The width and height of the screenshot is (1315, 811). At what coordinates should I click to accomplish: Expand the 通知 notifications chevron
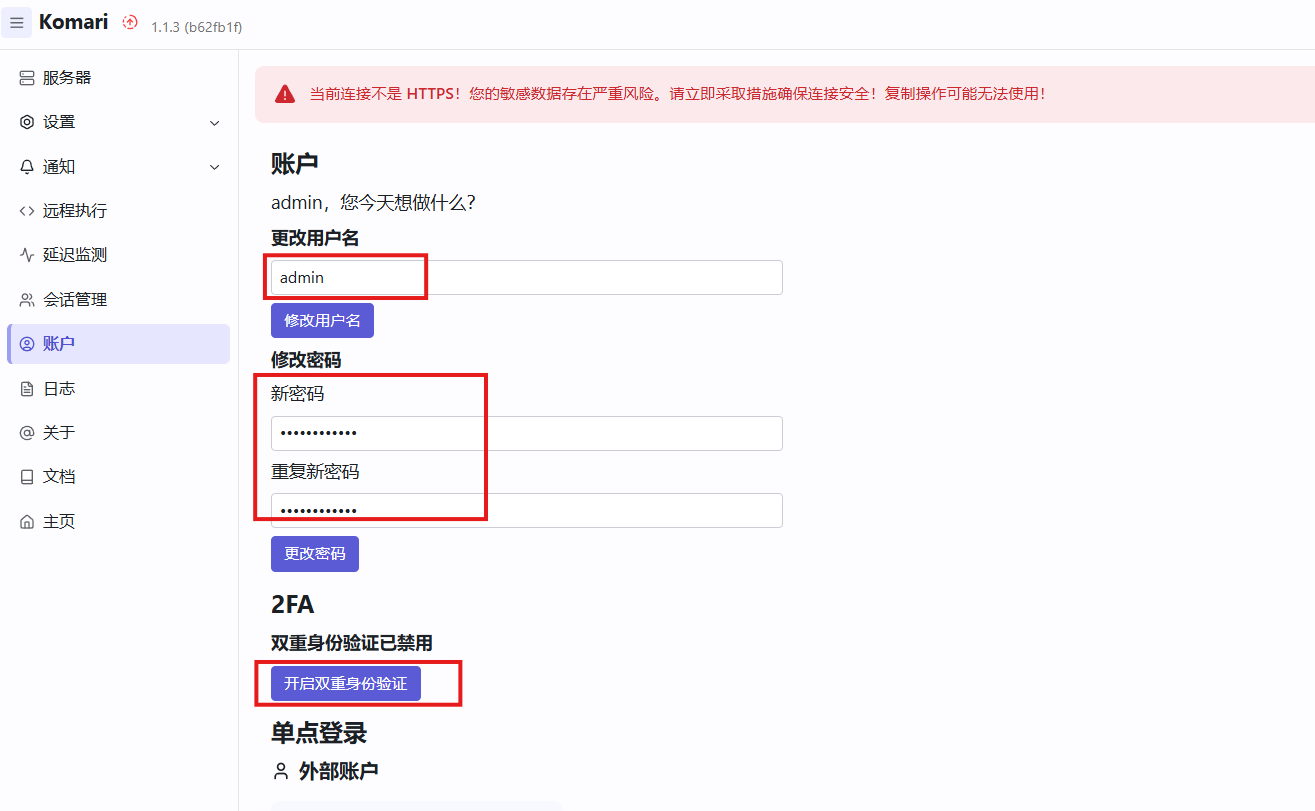pyautogui.click(x=214, y=167)
